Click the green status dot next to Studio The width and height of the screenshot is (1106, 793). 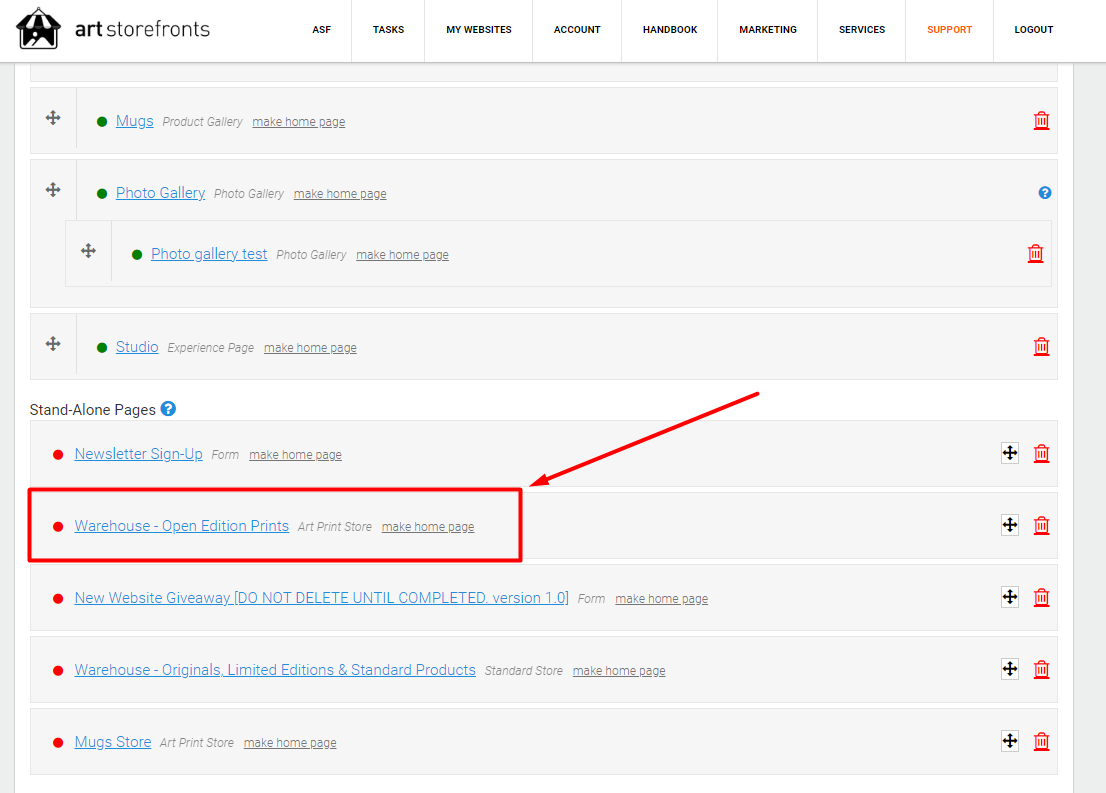pos(101,346)
